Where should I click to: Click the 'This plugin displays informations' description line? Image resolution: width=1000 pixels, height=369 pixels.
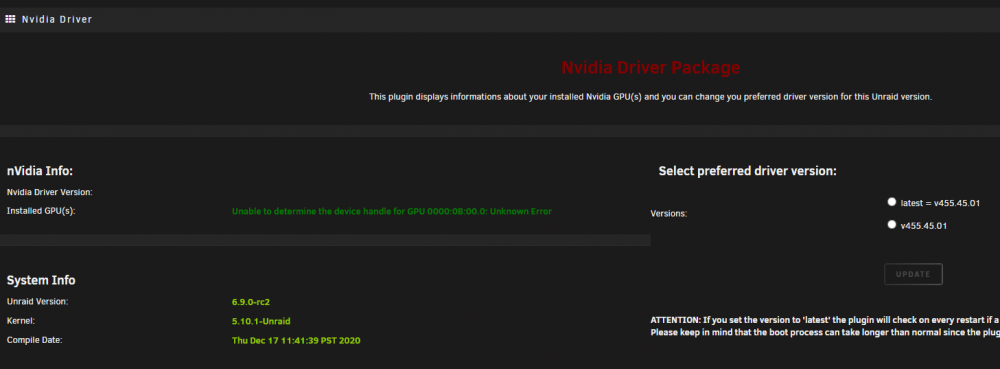pos(651,97)
